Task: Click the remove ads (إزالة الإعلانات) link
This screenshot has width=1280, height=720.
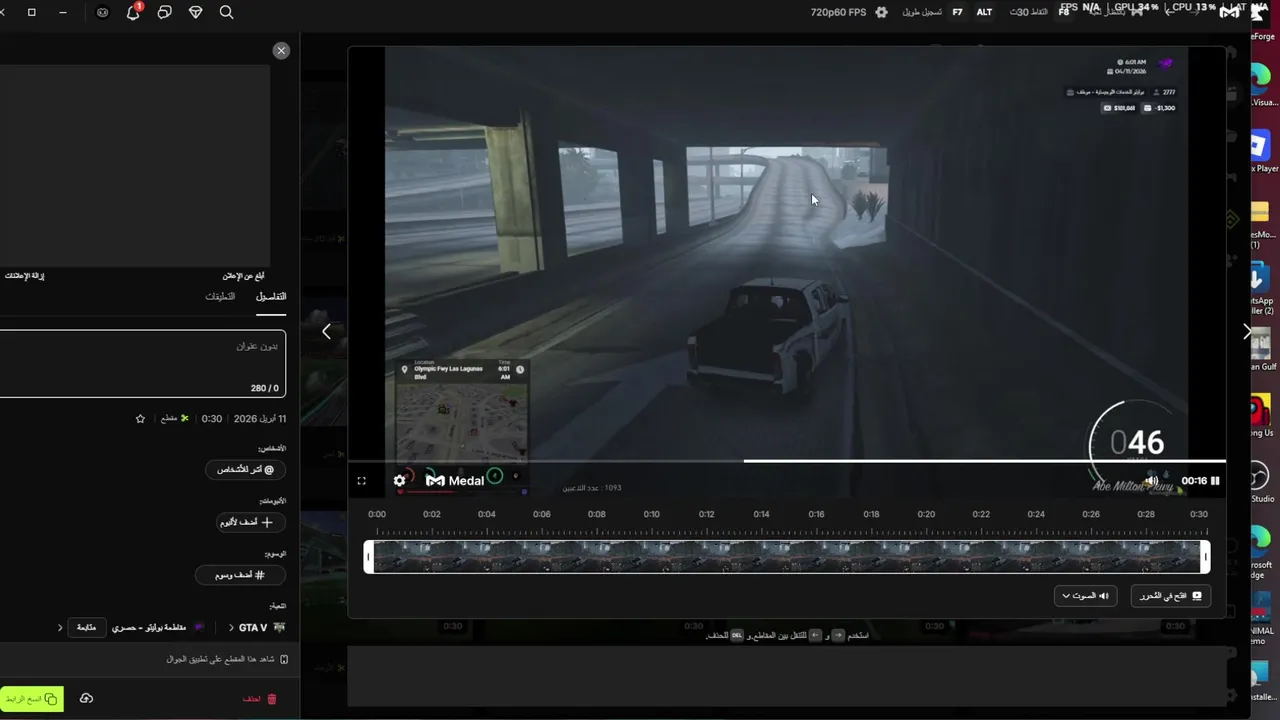Action: click(24, 276)
